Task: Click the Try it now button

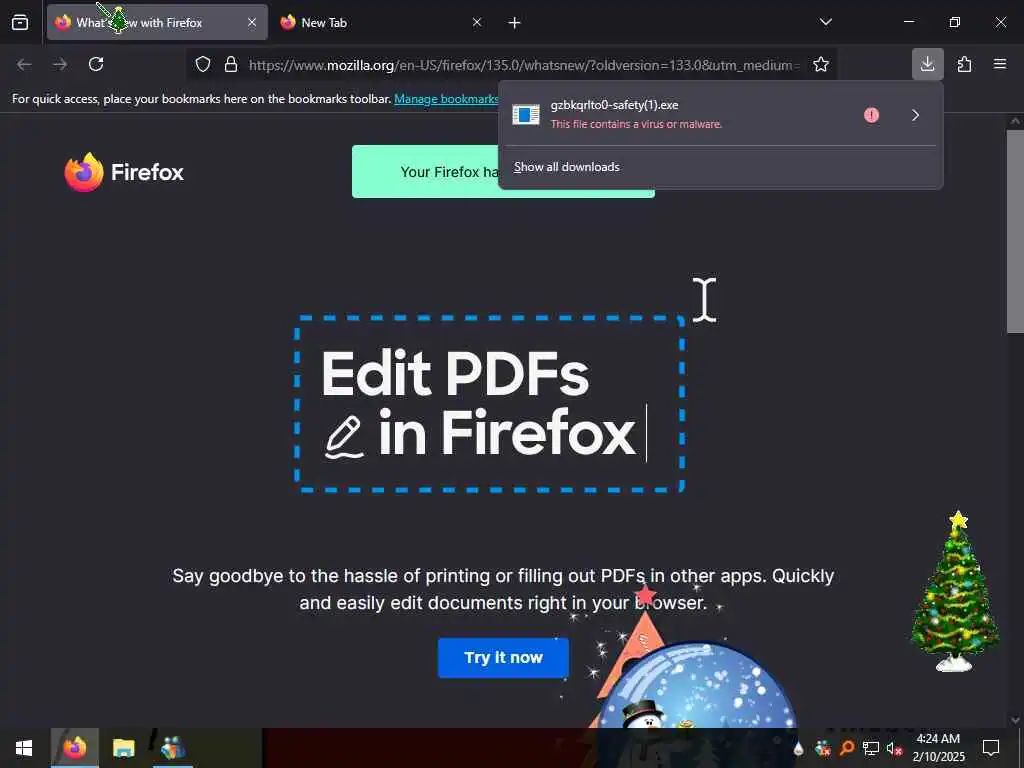Action: pyautogui.click(x=503, y=658)
